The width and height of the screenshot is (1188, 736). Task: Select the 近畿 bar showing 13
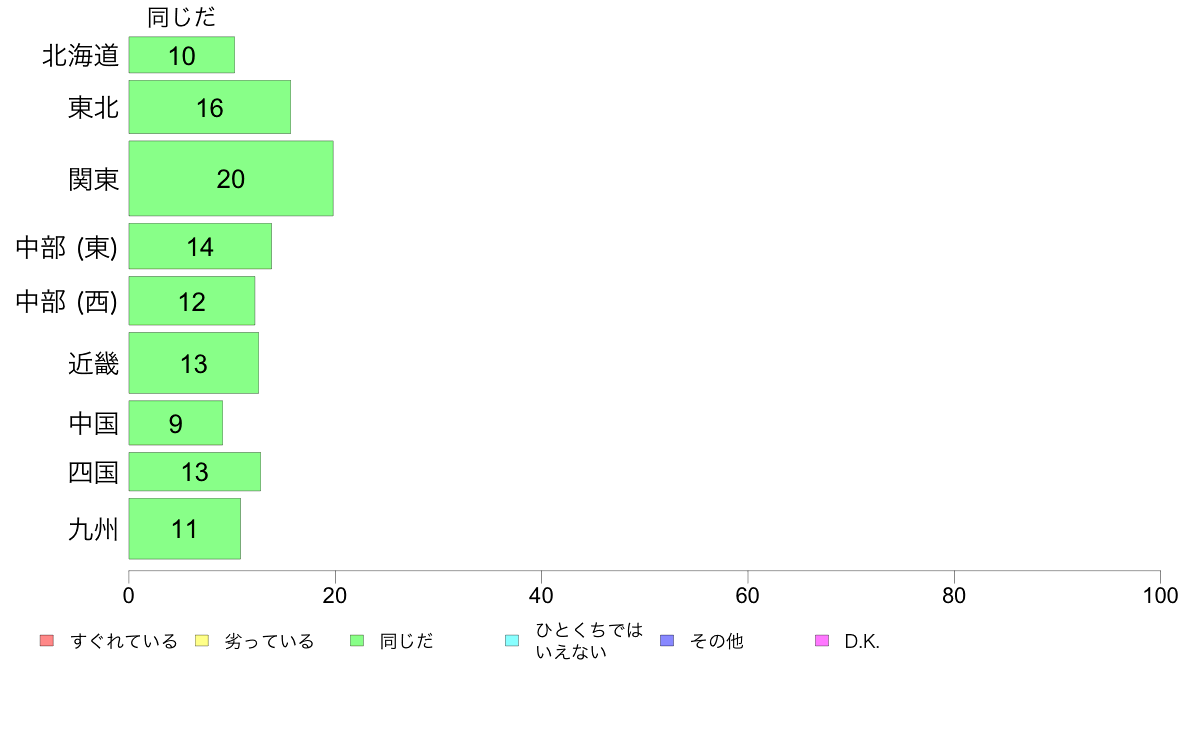[x=194, y=364]
